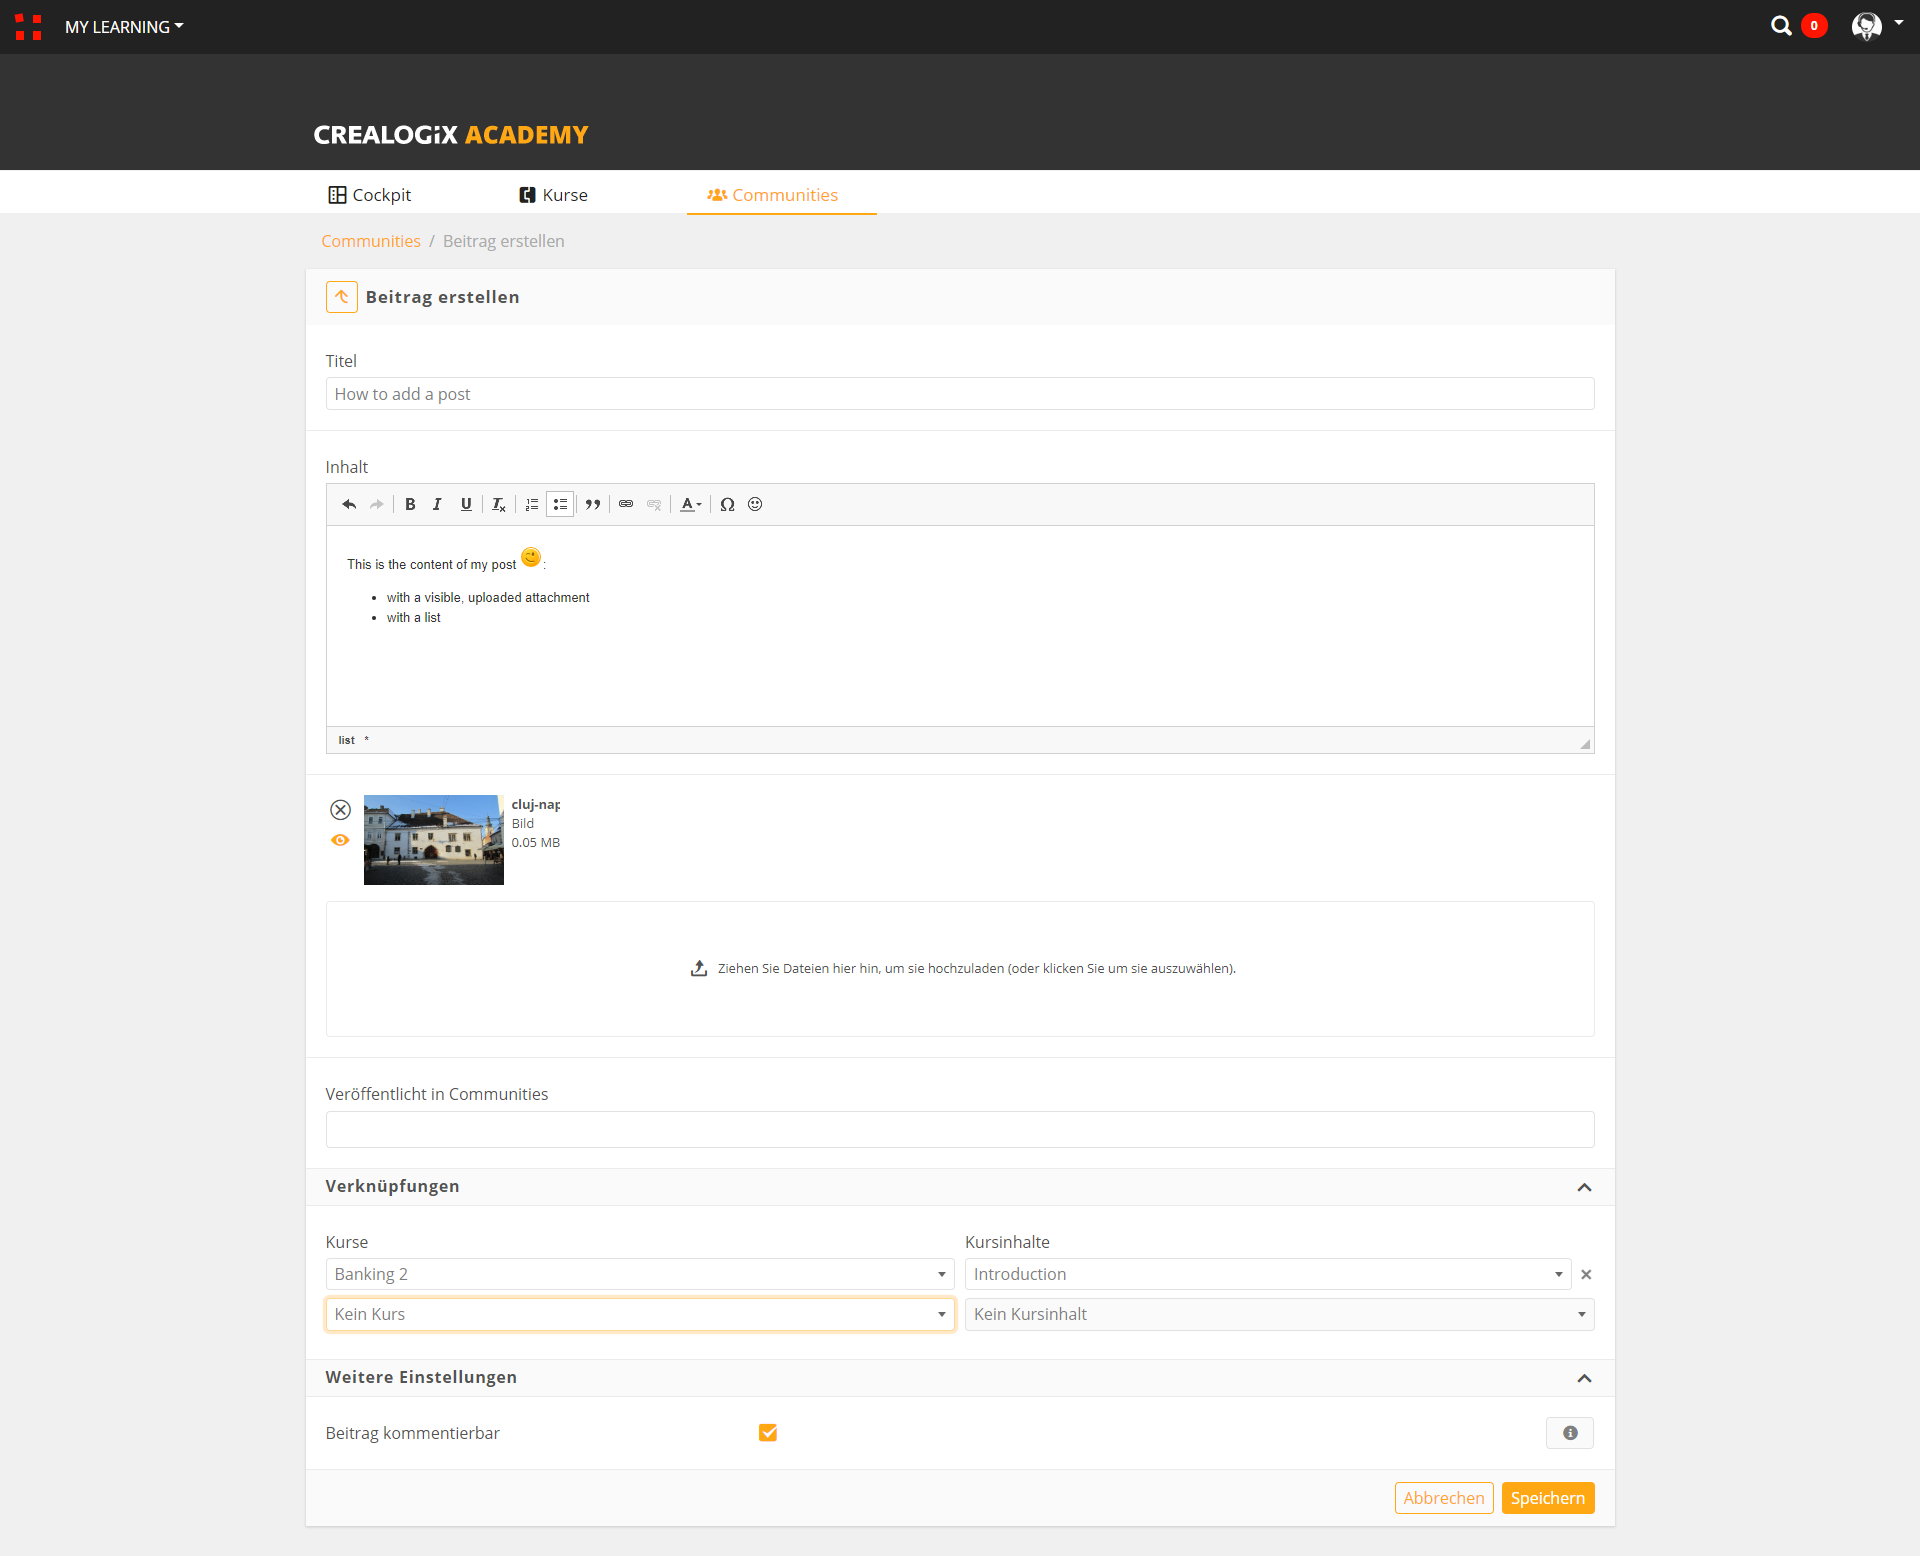This screenshot has height=1556, width=1920.
Task: Click the Titel input field
Action: (x=959, y=394)
